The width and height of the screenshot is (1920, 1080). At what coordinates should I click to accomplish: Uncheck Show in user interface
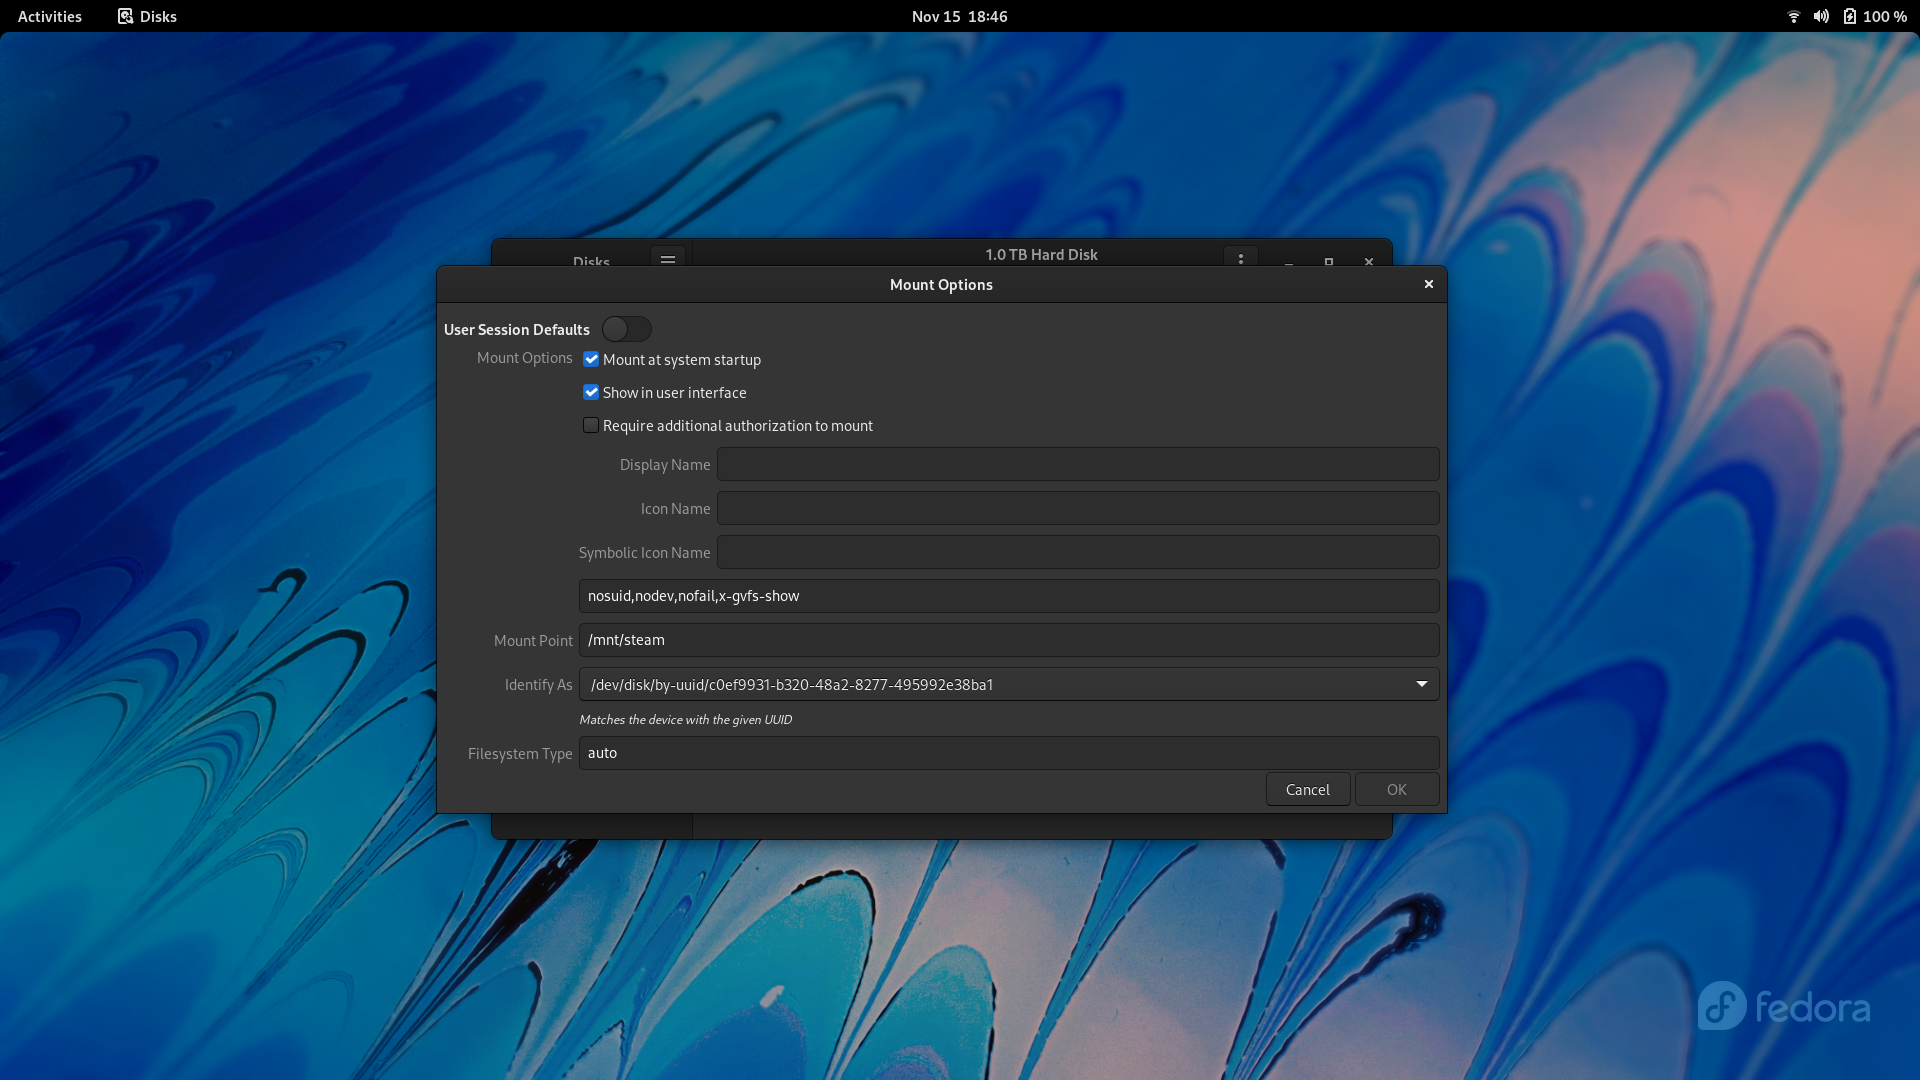click(x=591, y=392)
